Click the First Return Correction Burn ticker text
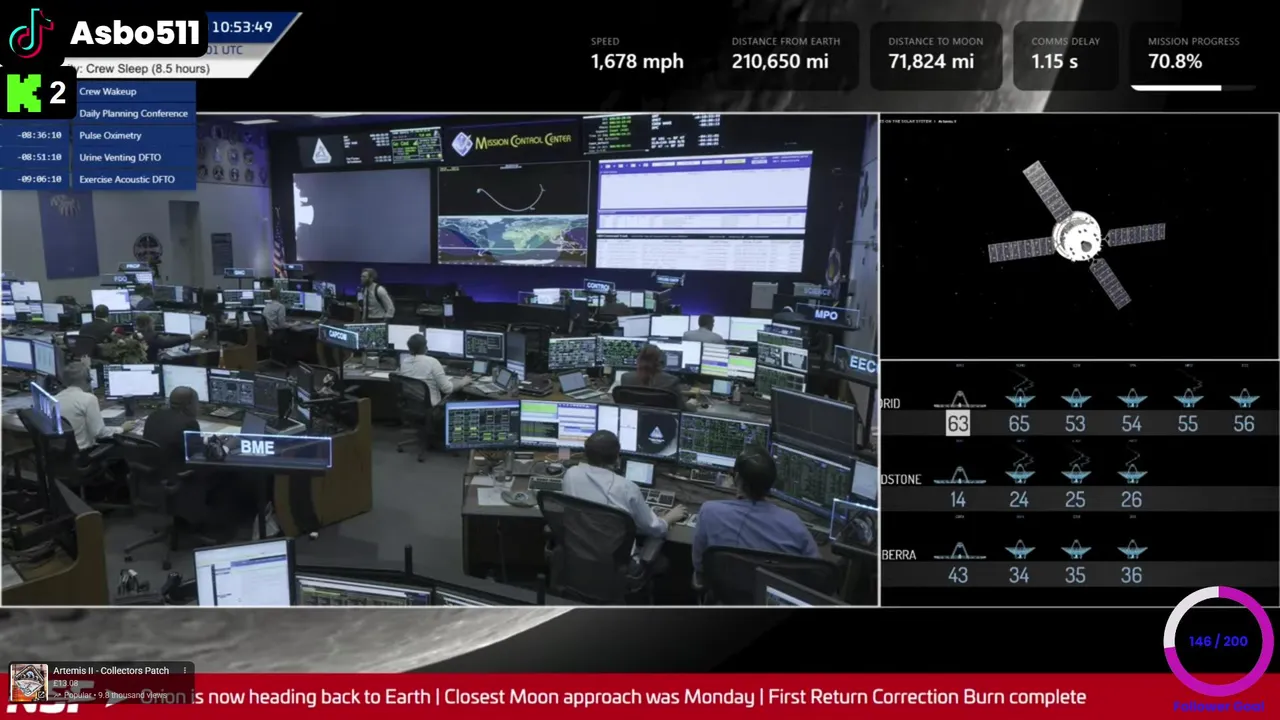Image resolution: width=1280 pixels, height=720 pixels. [x=928, y=697]
